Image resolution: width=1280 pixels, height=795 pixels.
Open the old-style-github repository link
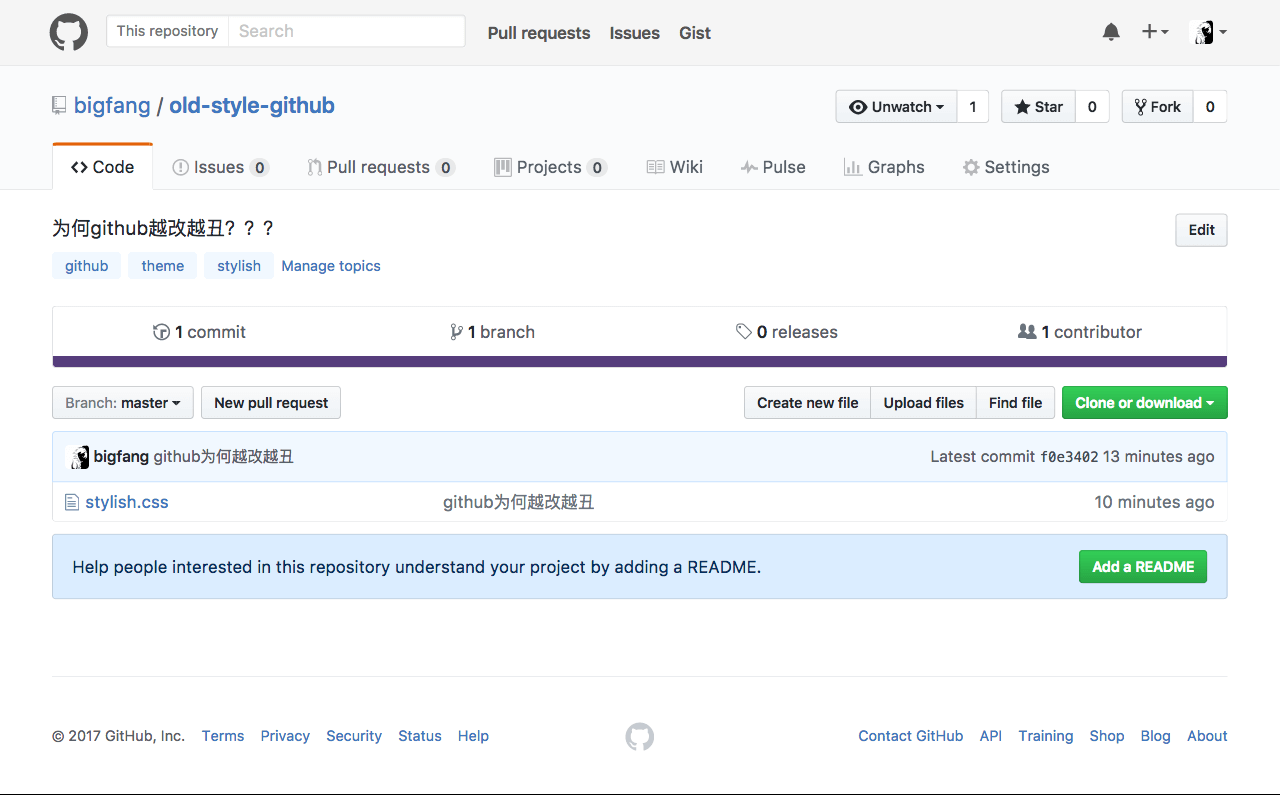point(252,105)
